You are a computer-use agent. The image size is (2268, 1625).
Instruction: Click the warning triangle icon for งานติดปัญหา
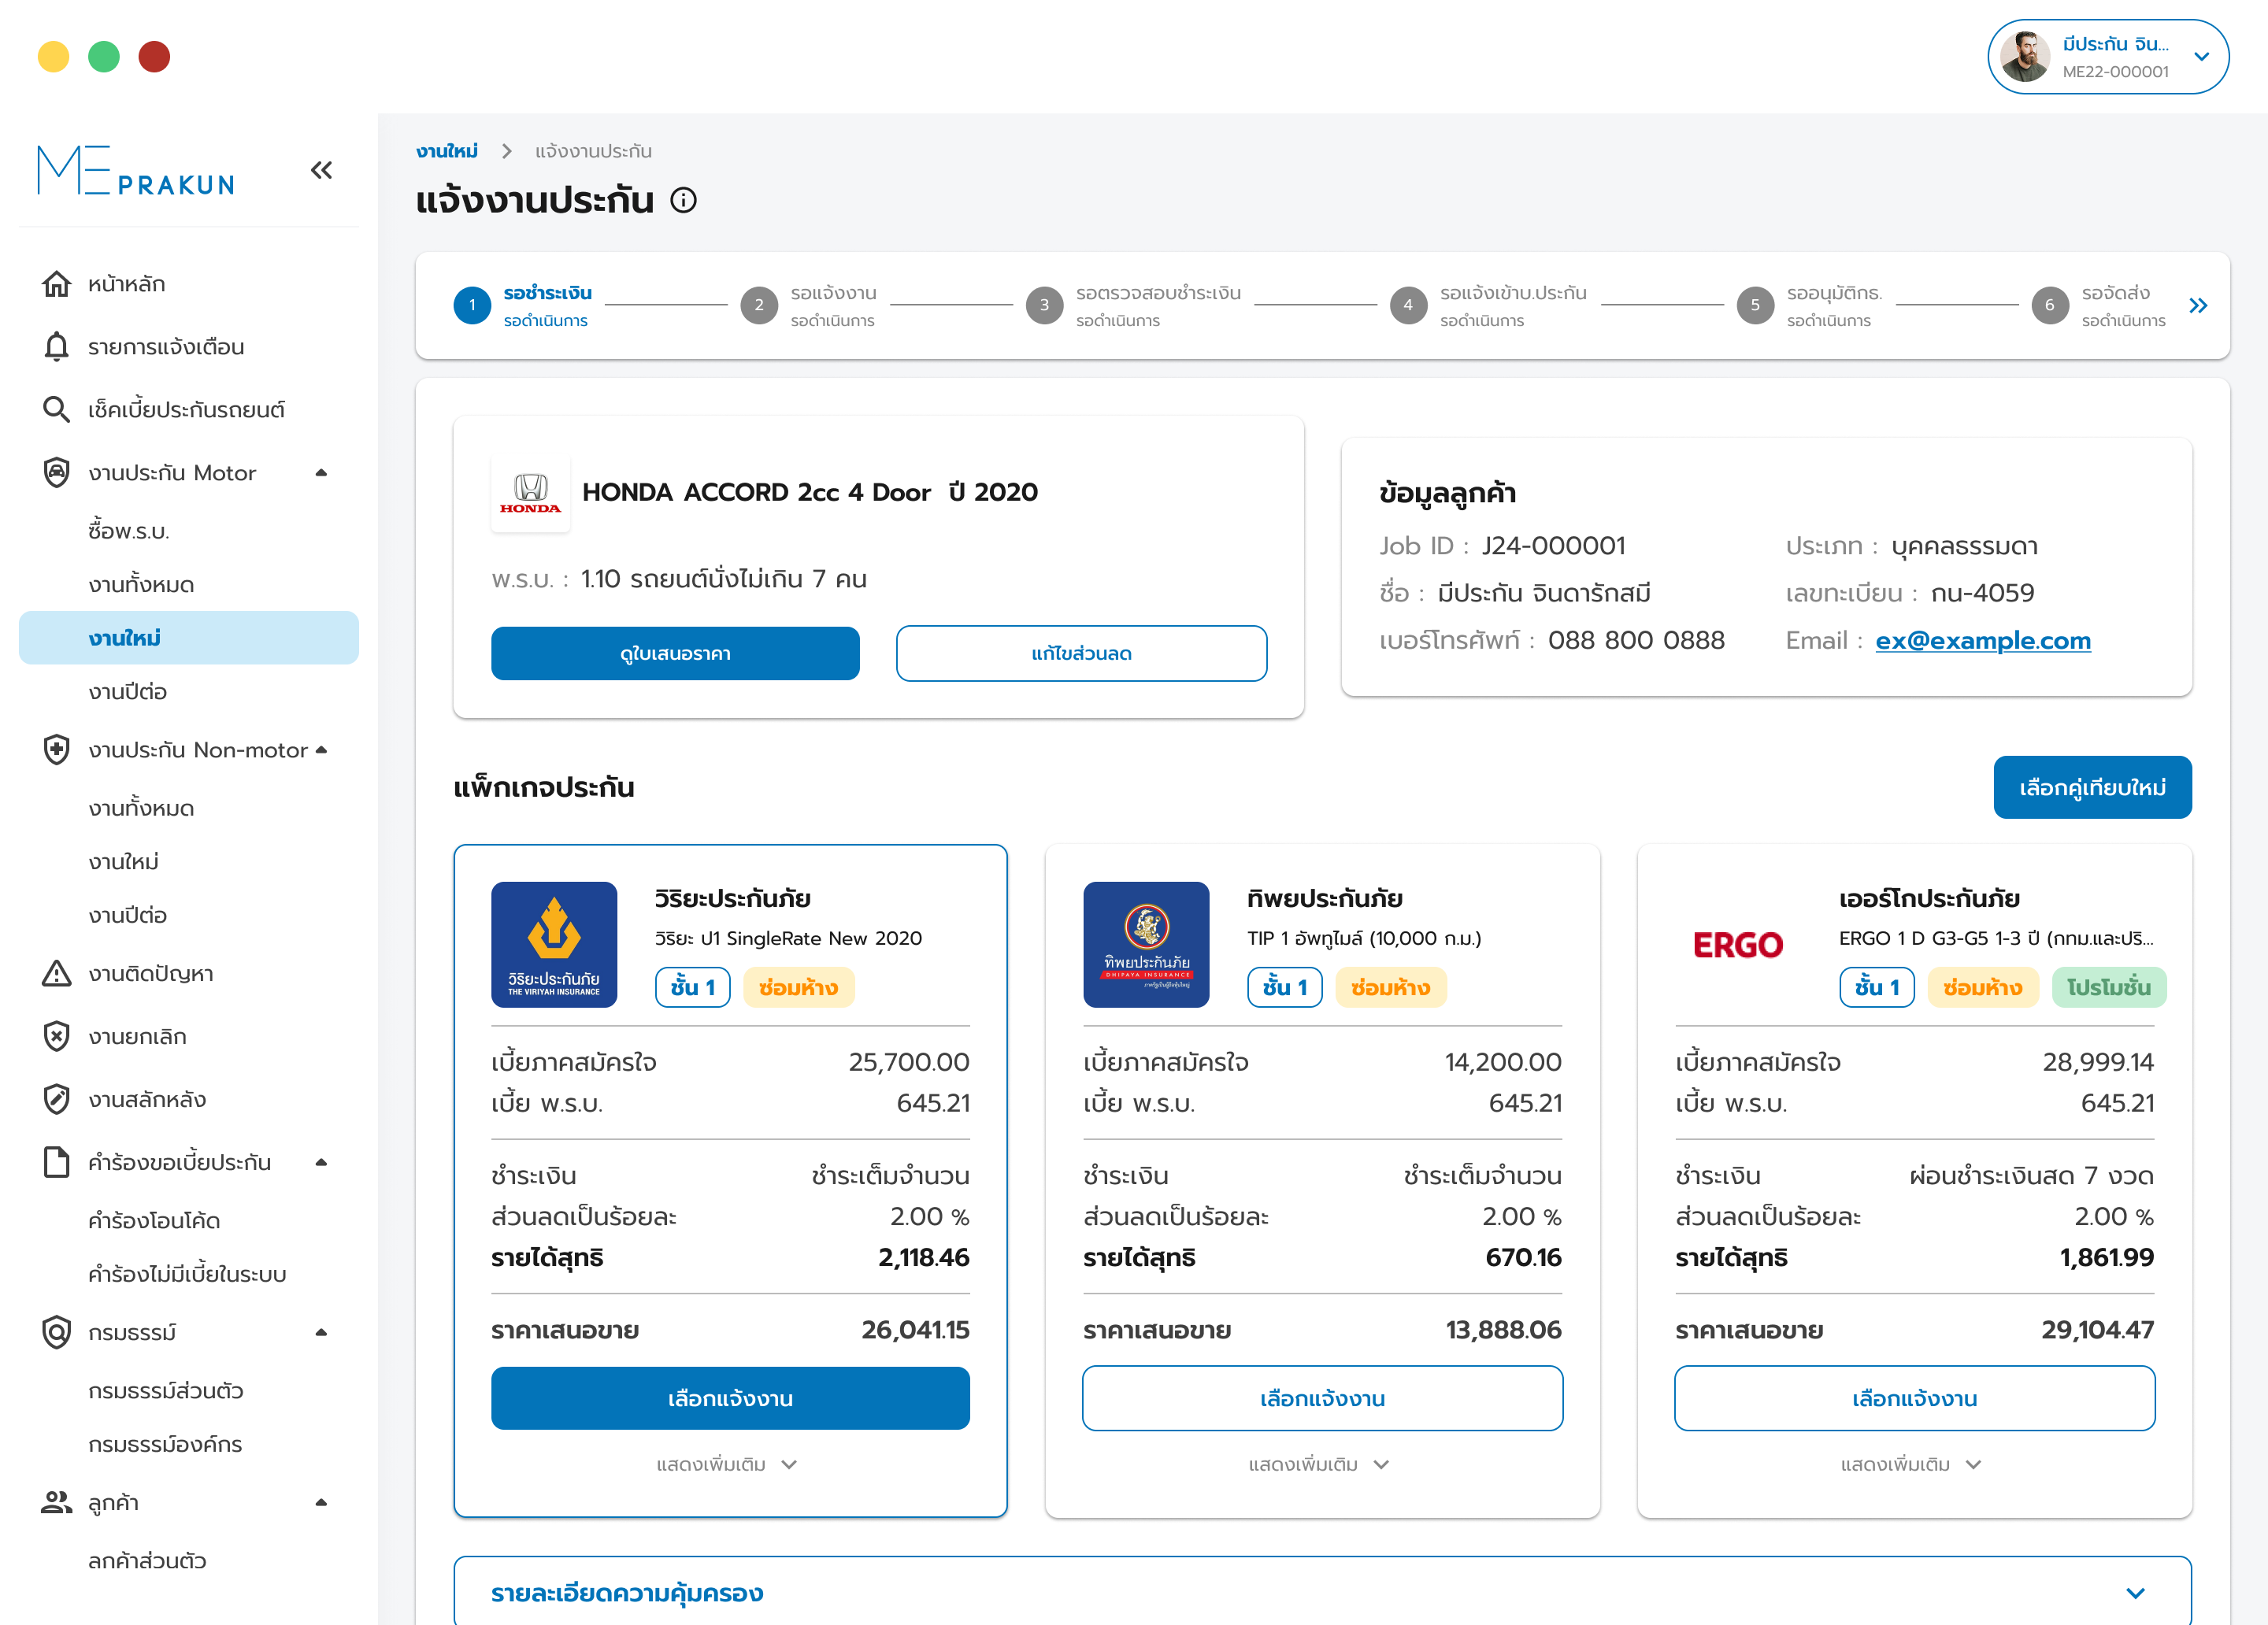coord(56,974)
